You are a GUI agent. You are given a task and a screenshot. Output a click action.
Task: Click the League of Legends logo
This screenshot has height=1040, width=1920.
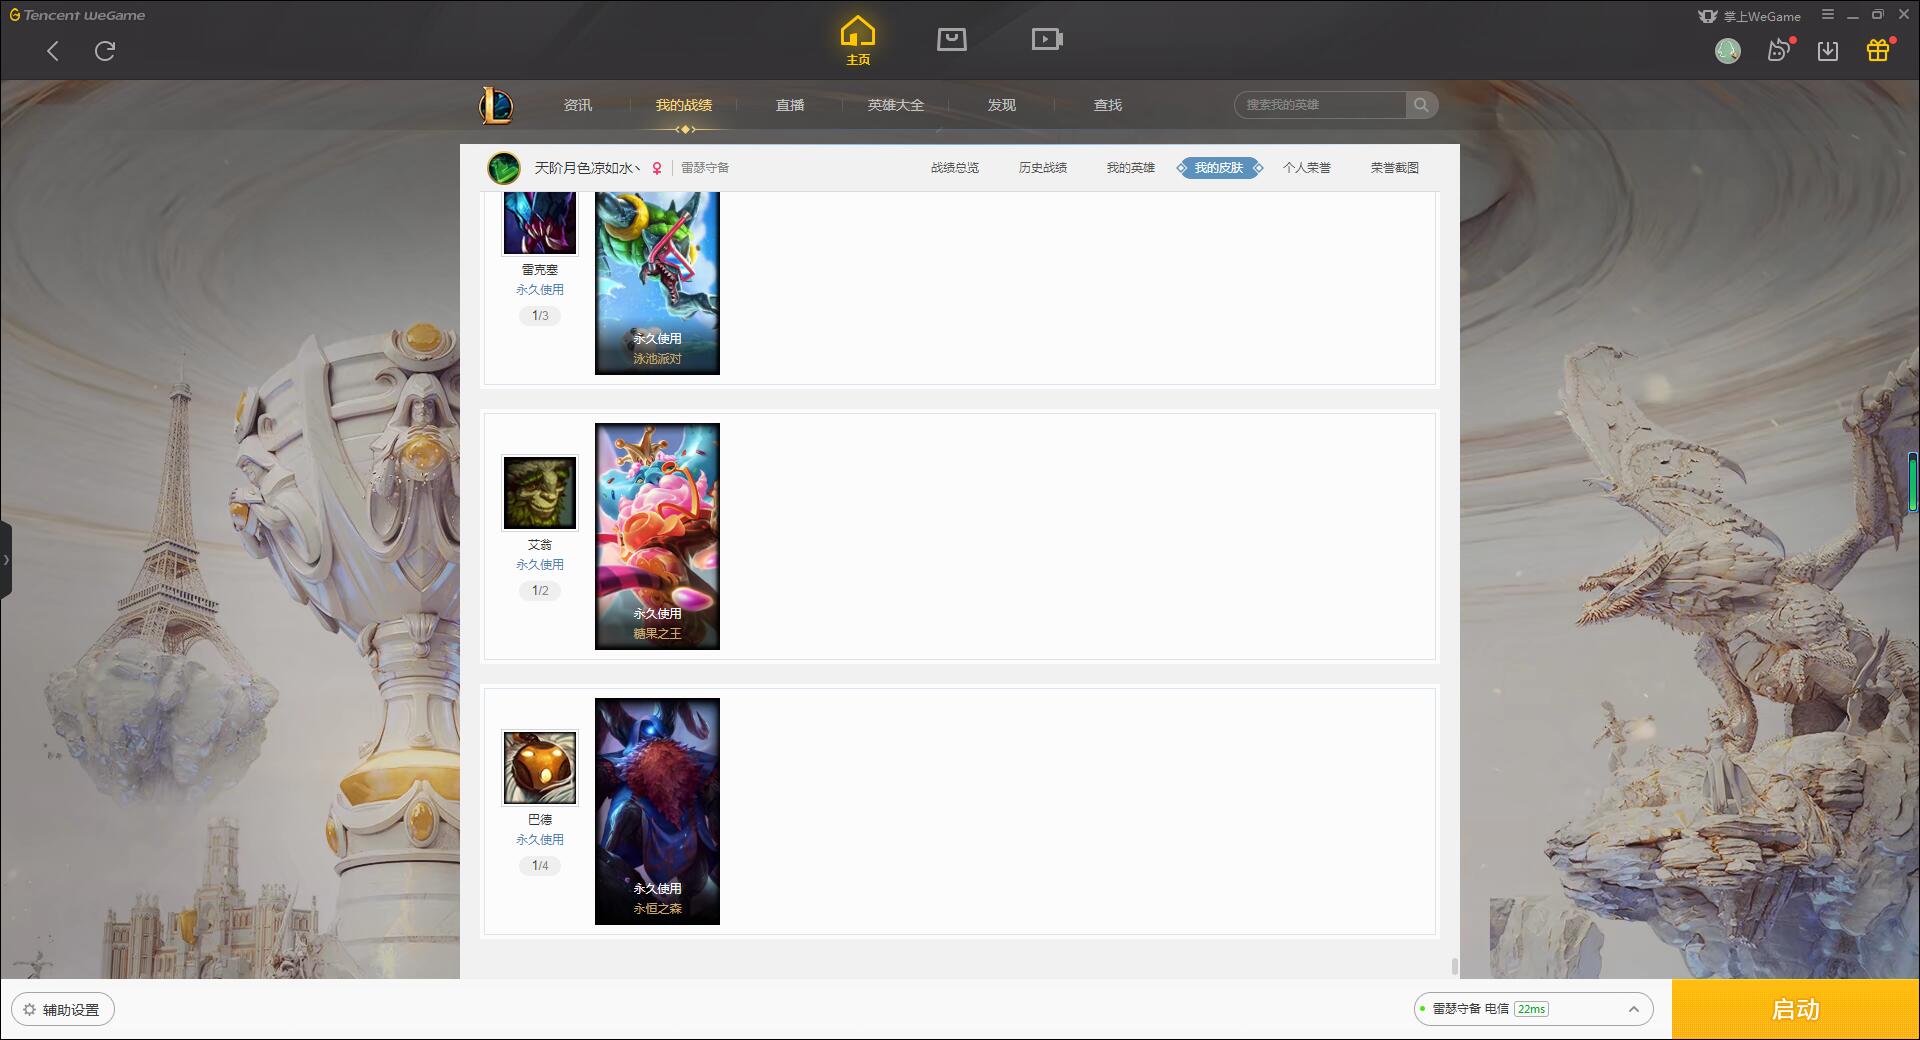click(x=496, y=105)
